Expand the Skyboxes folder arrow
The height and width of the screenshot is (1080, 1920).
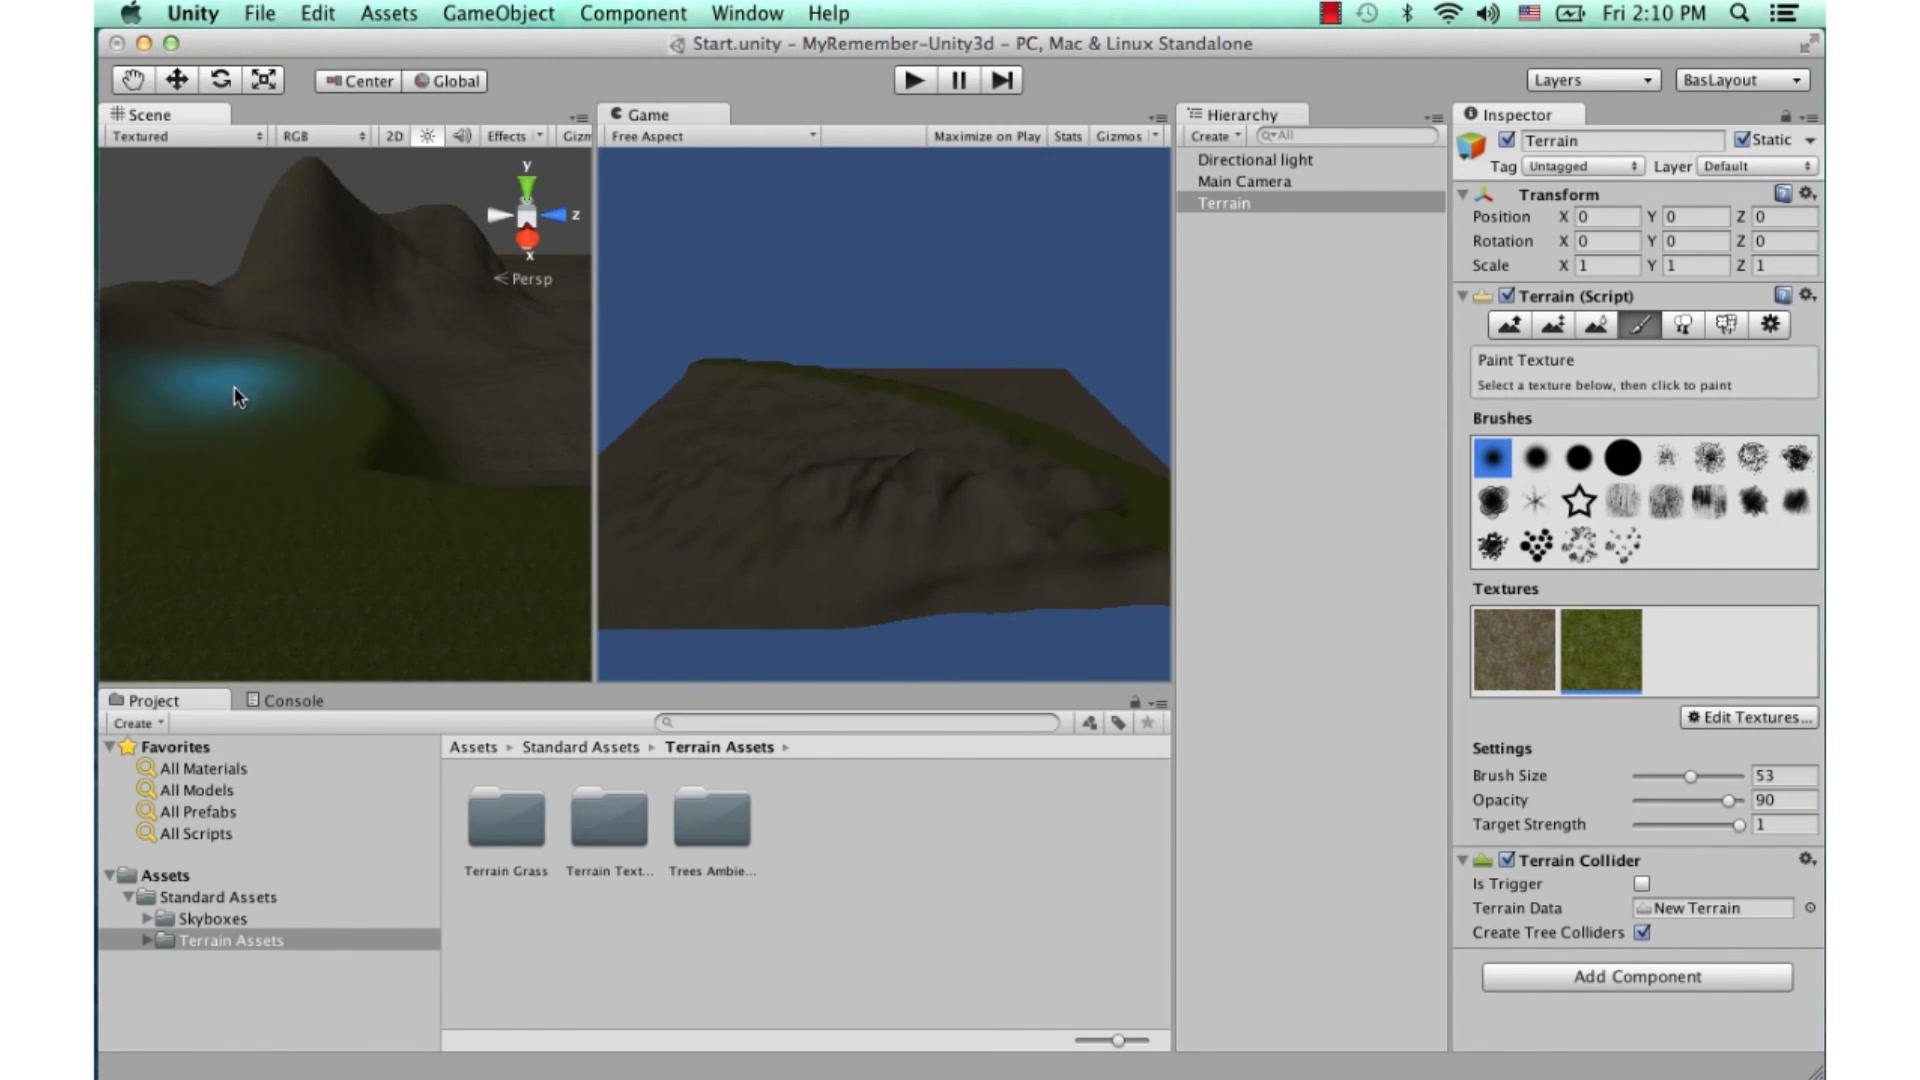coord(147,918)
